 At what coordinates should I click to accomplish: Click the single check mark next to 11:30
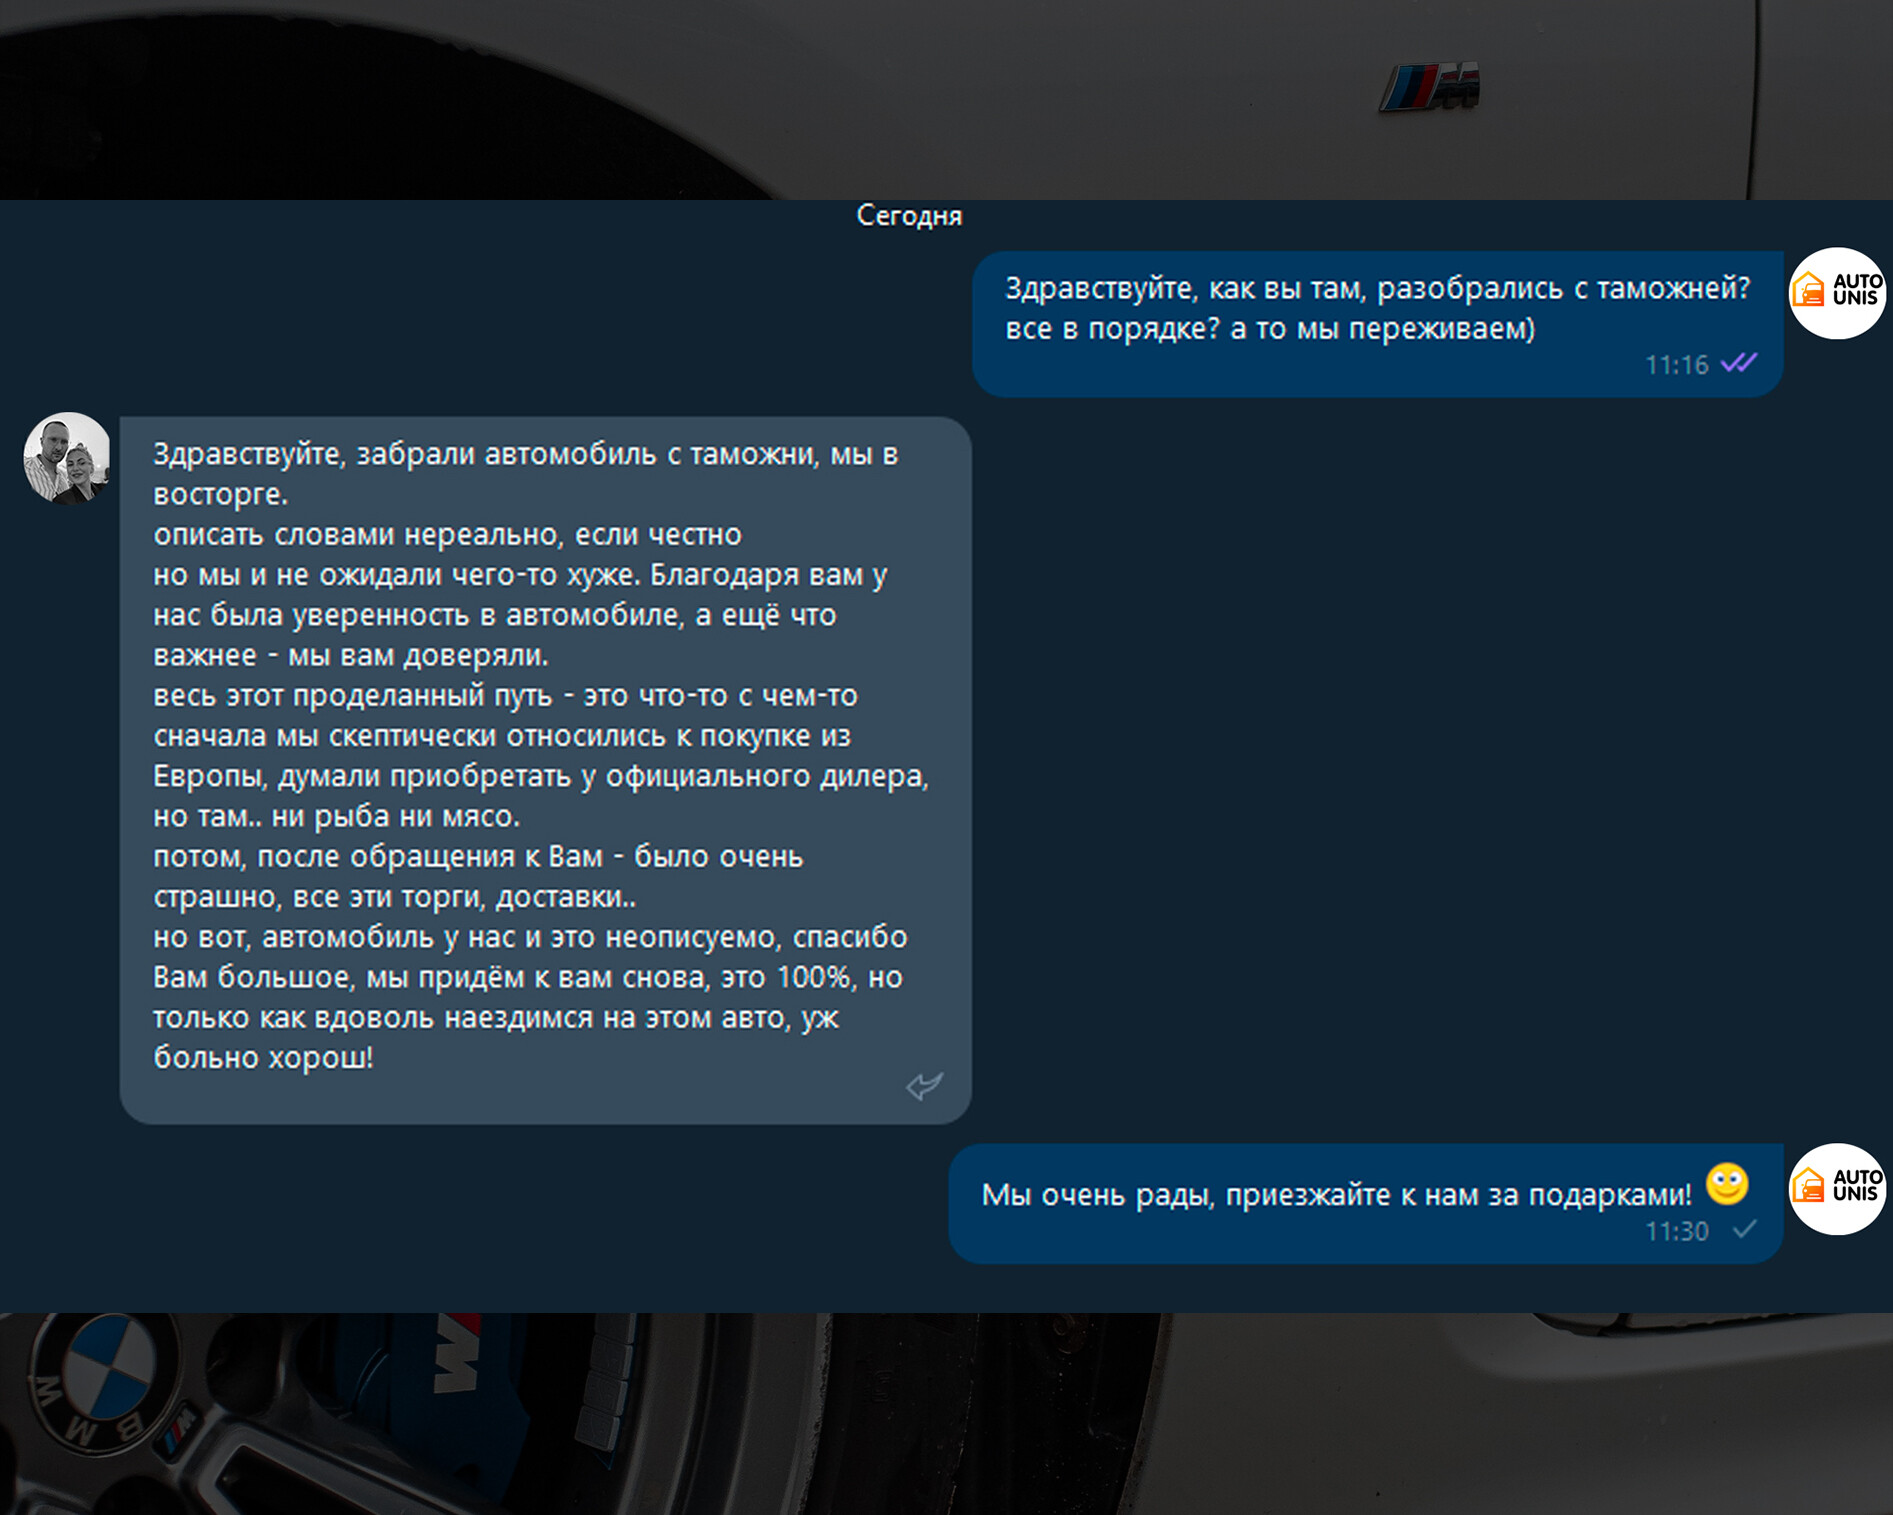coord(1745,1229)
